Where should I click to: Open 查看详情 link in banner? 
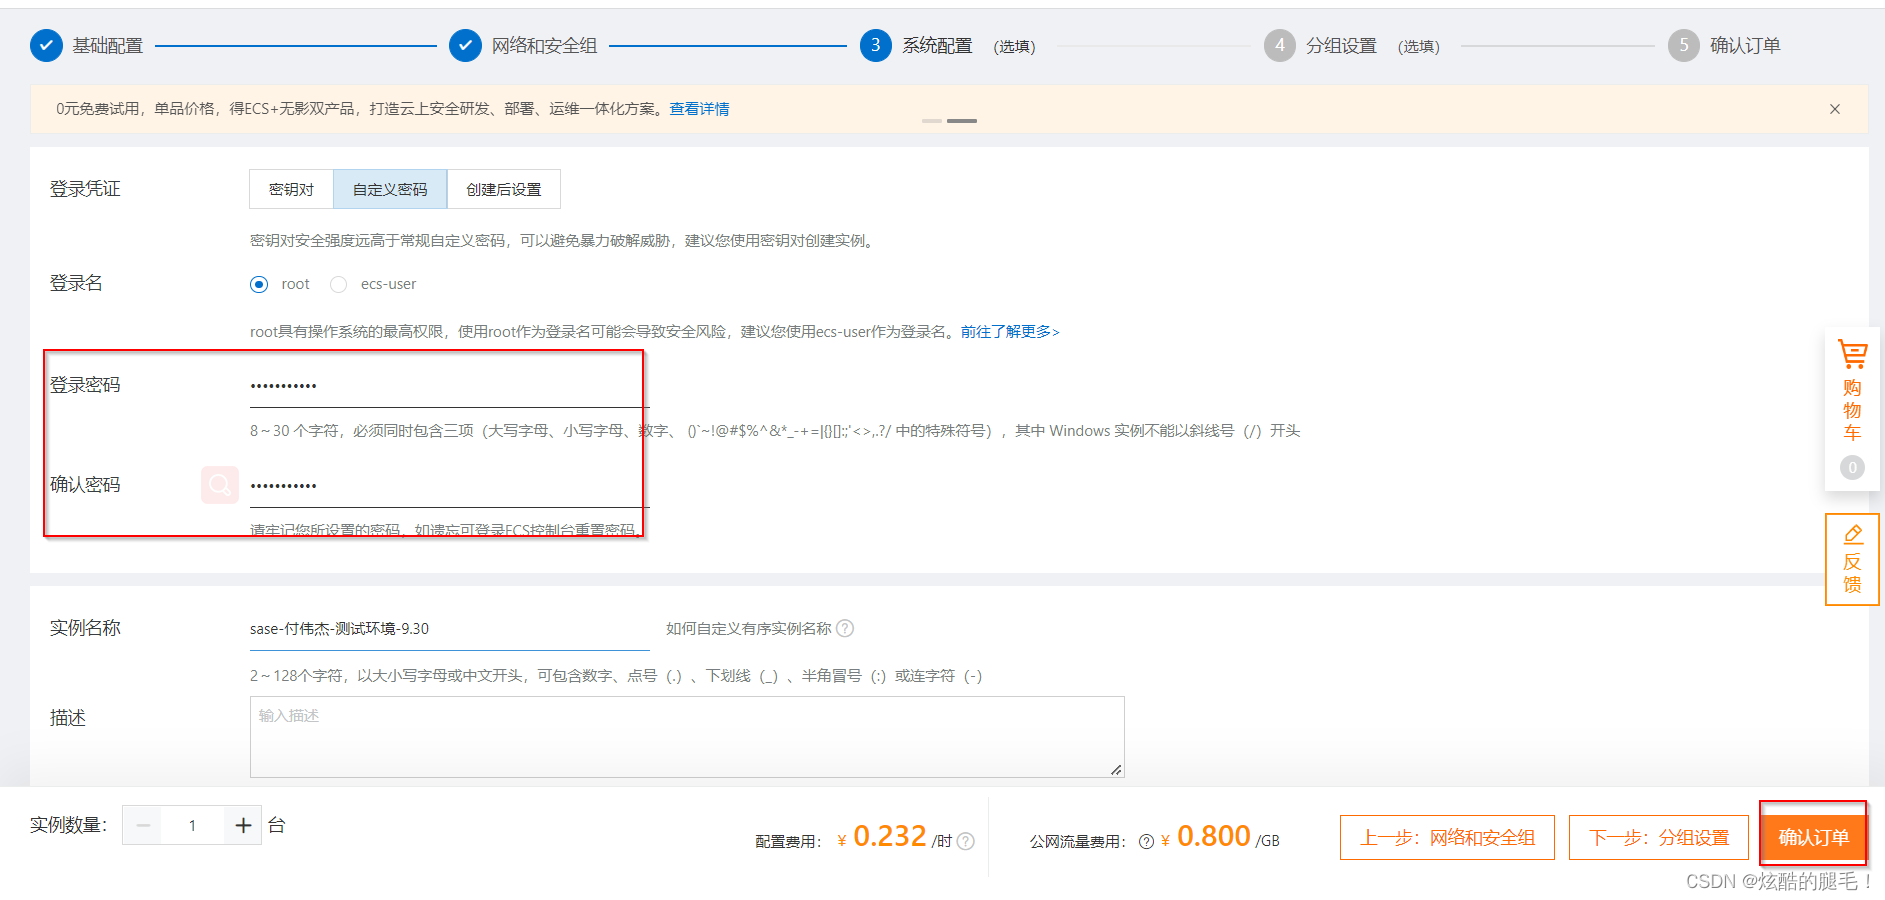(699, 109)
